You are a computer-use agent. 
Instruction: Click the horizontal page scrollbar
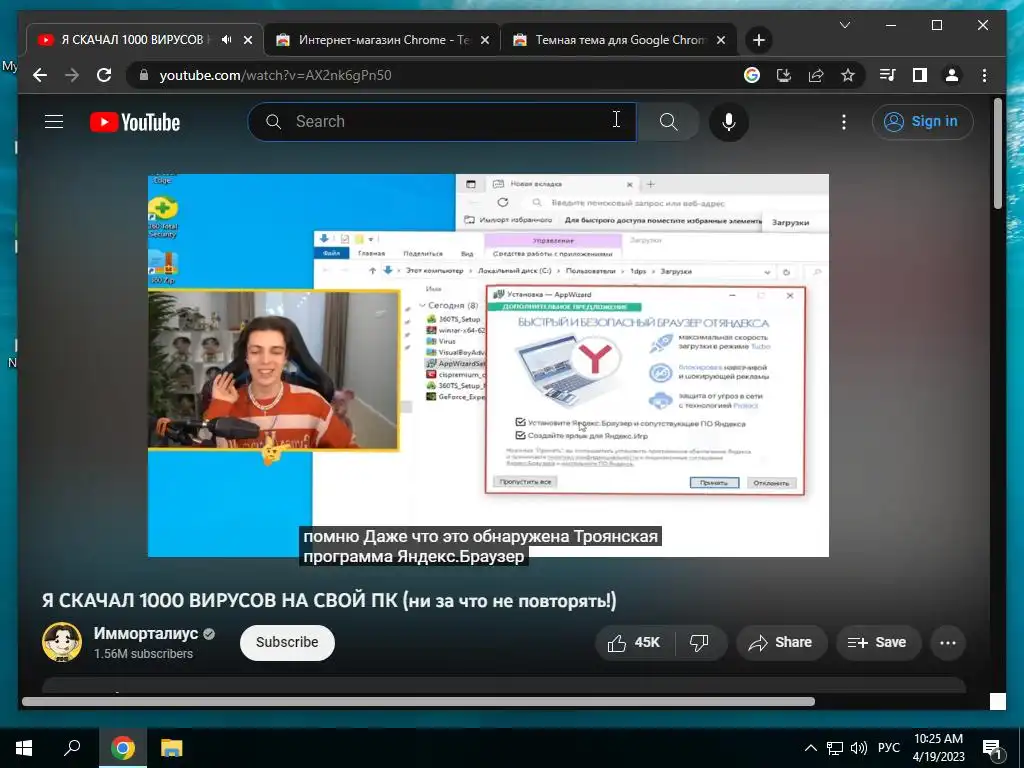pyautogui.click(x=418, y=701)
